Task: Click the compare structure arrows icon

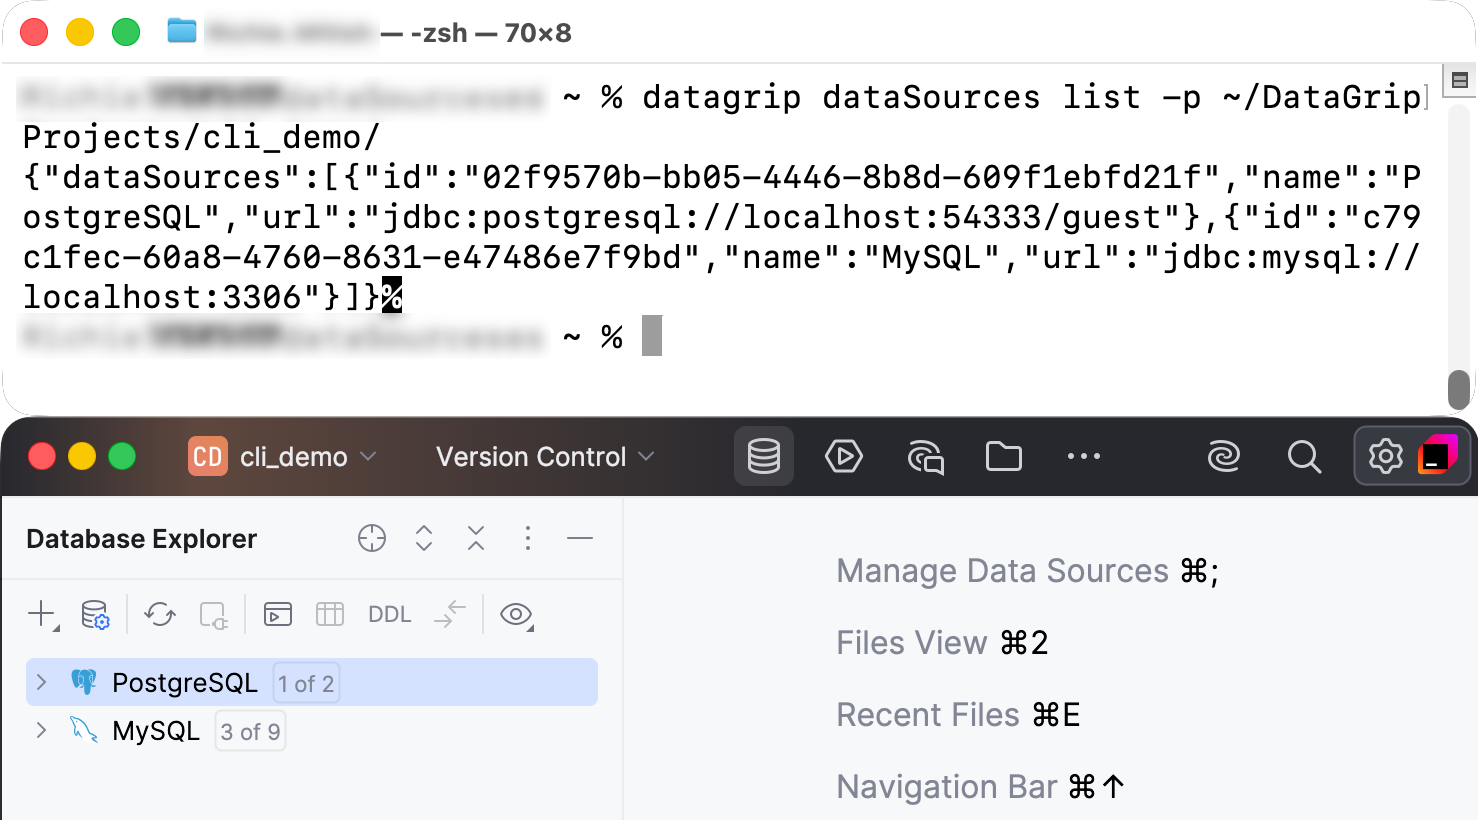Action: pos(451,614)
